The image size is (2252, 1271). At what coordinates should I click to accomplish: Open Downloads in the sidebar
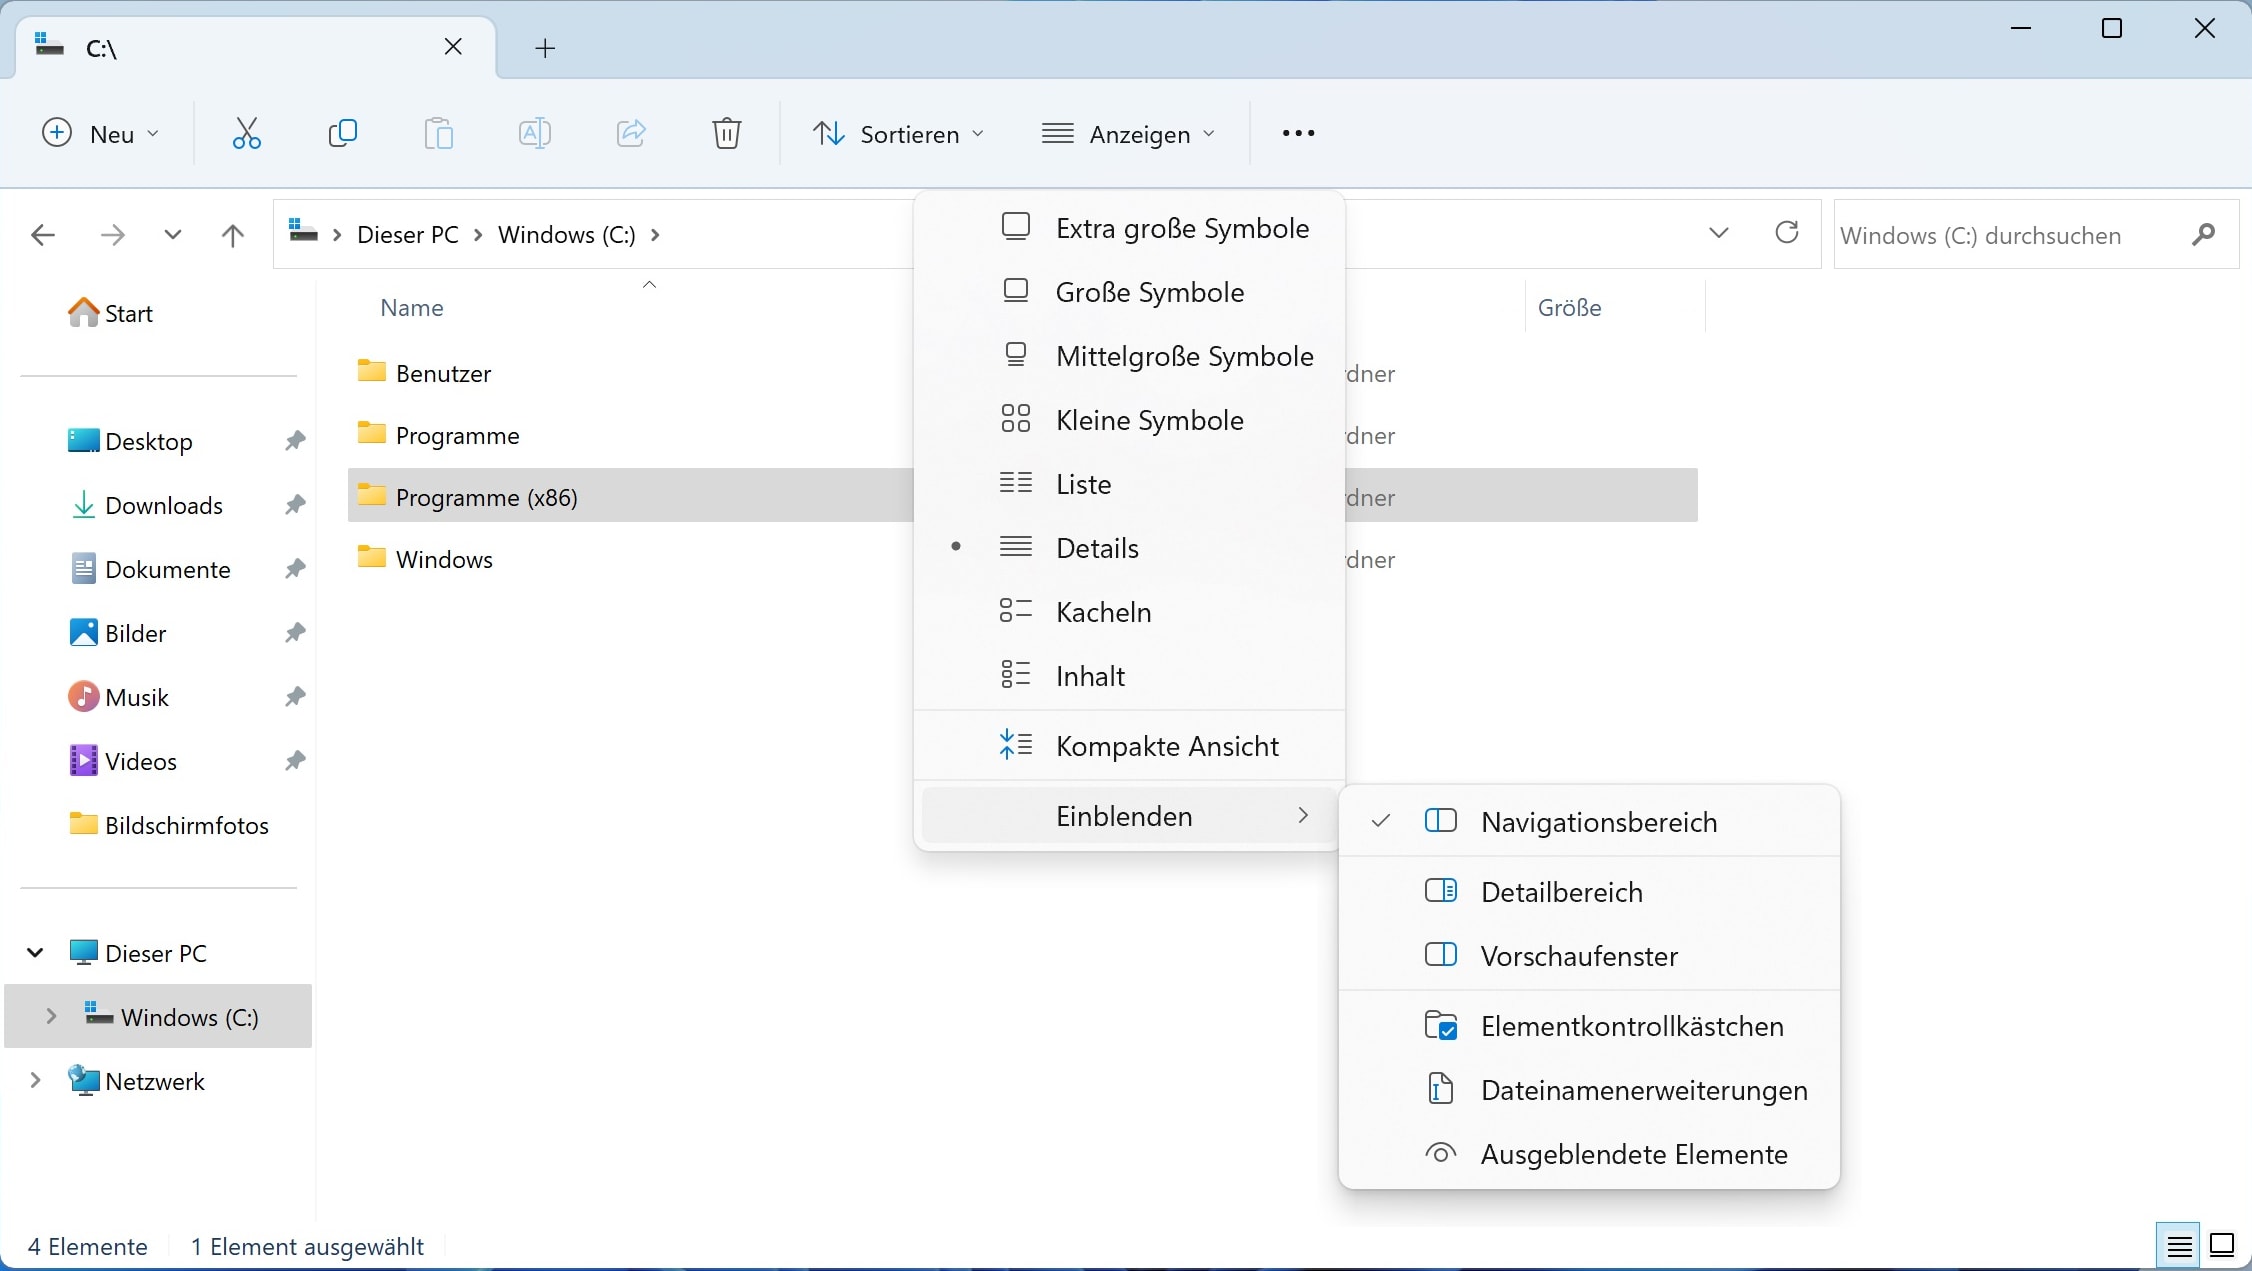pyautogui.click(x=163, y=505)
